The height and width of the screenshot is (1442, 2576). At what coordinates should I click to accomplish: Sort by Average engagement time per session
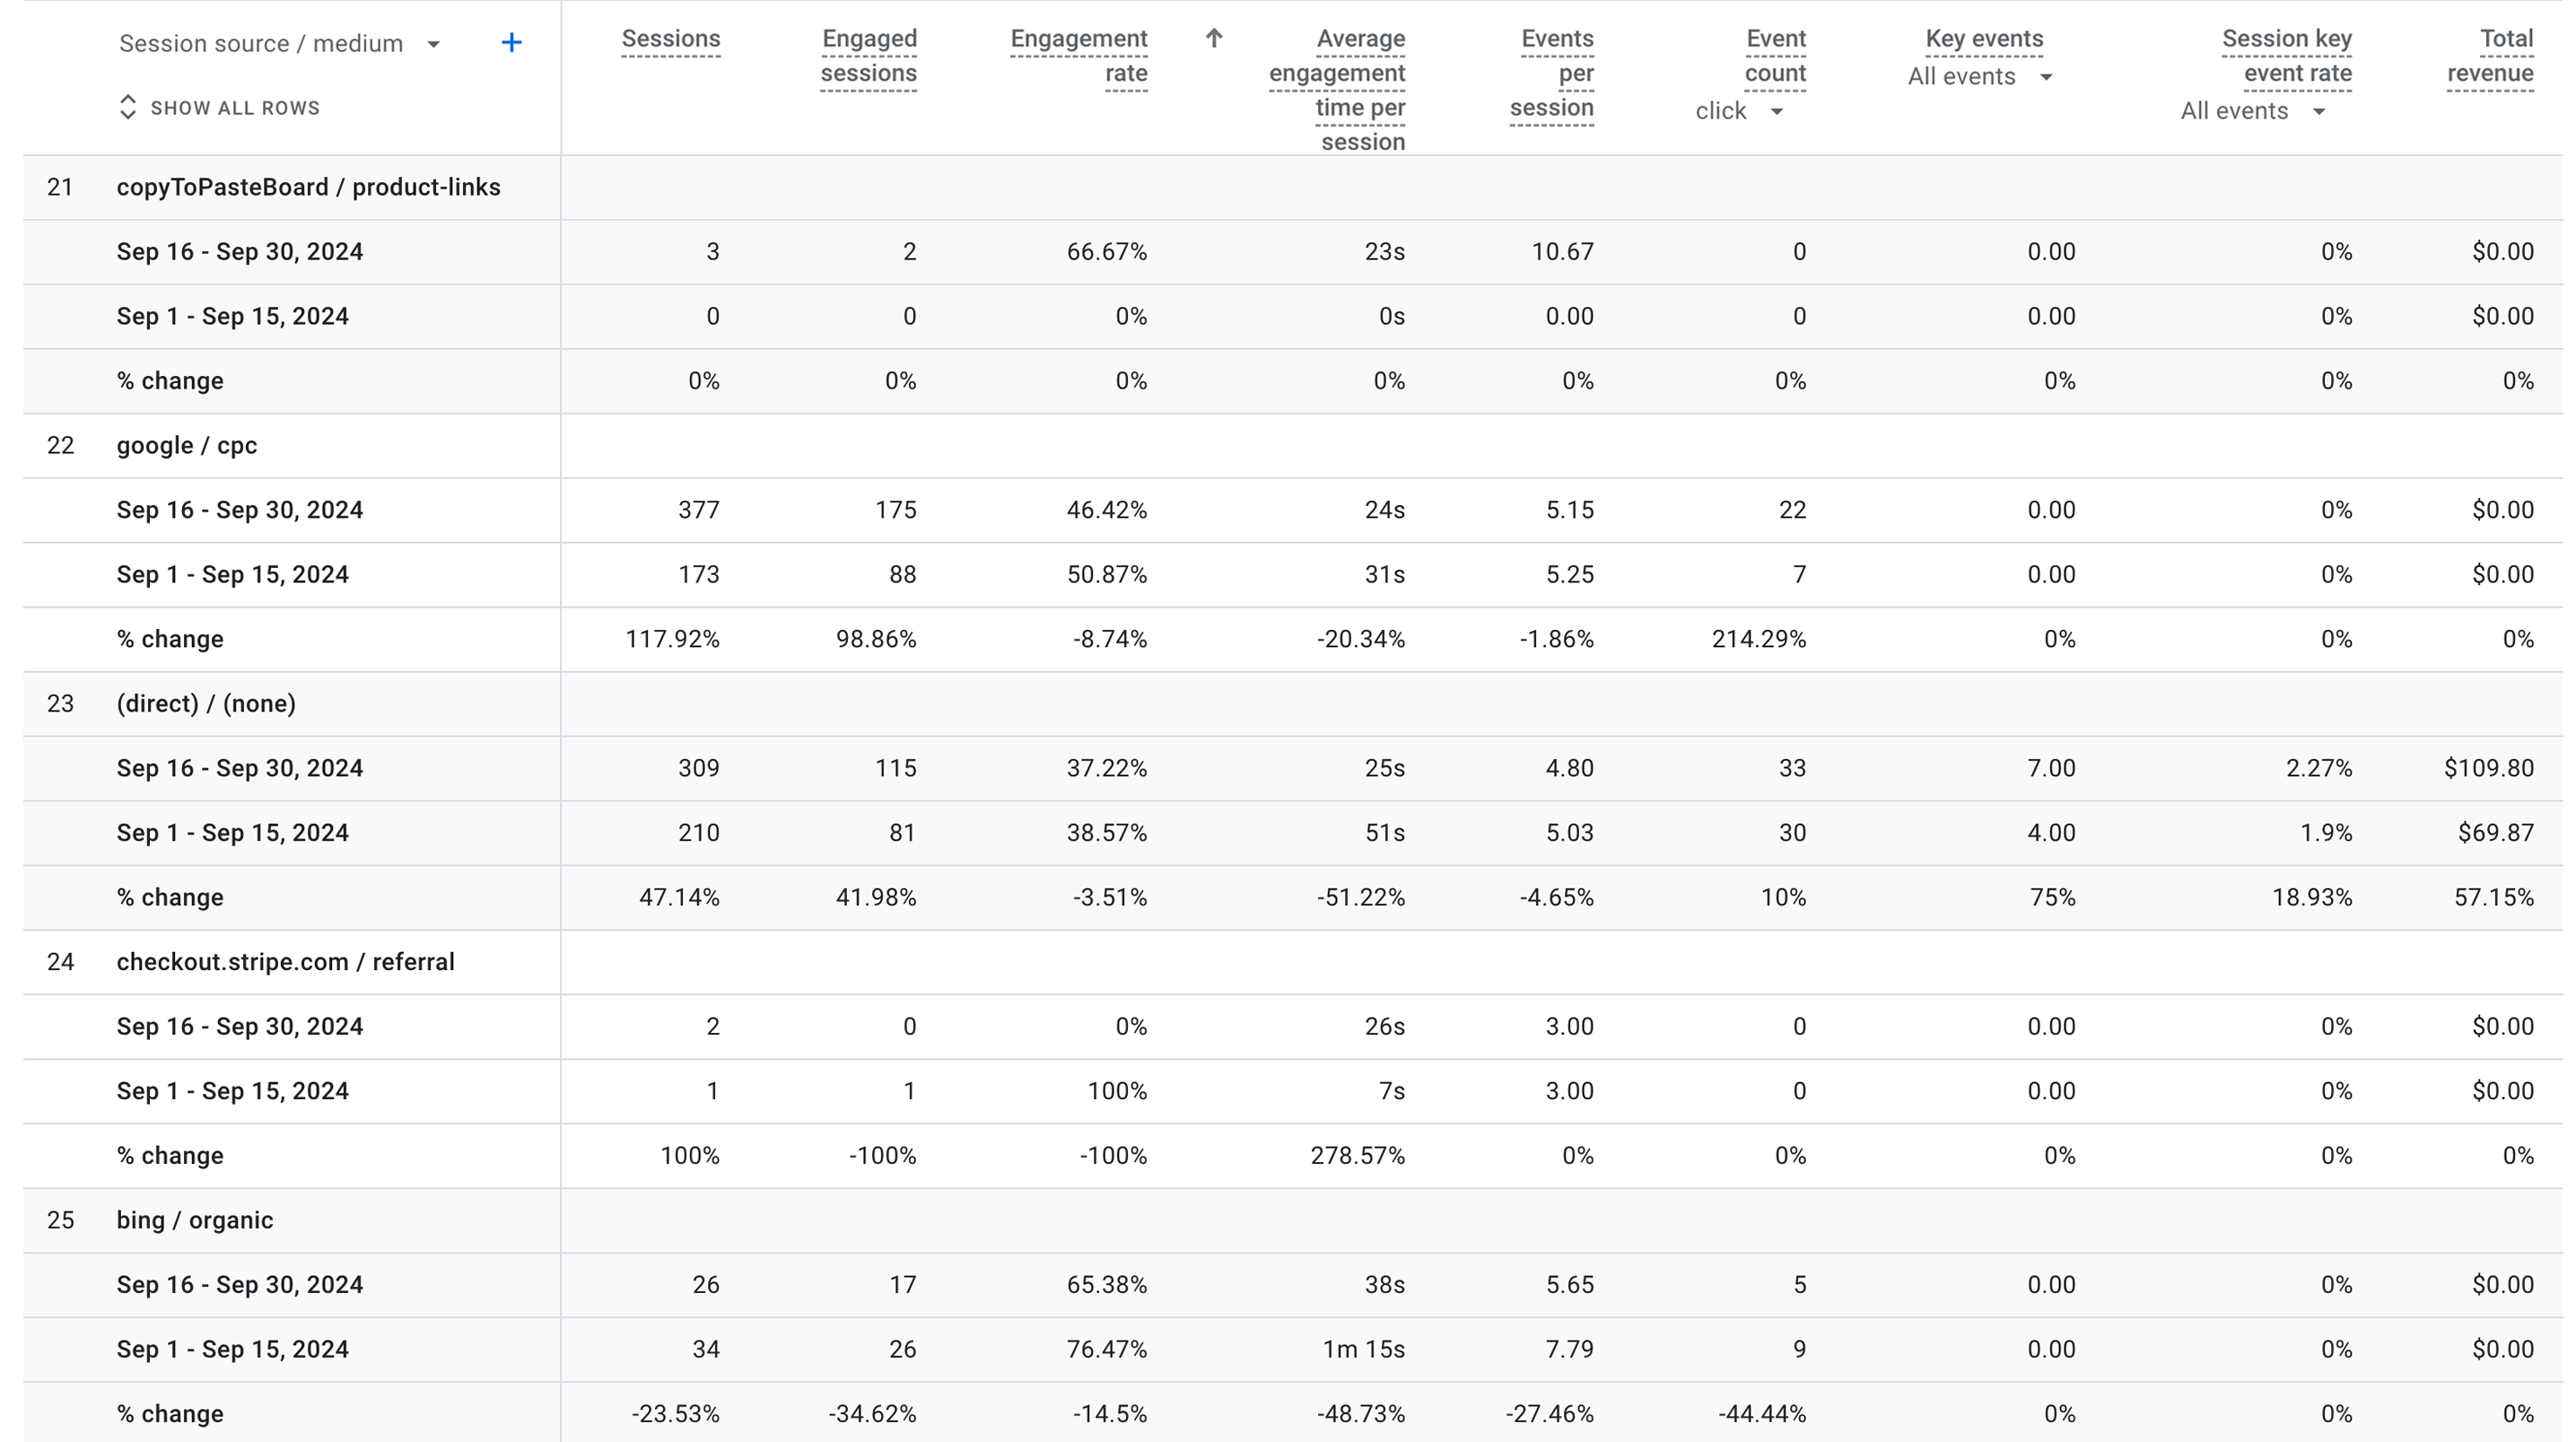(1336, 90)
